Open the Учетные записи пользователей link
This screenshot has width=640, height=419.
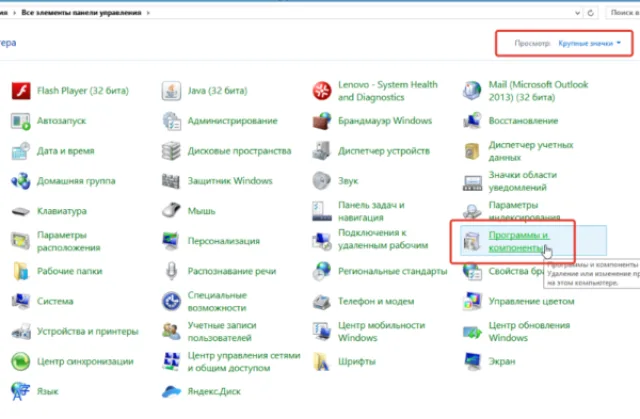222,331
